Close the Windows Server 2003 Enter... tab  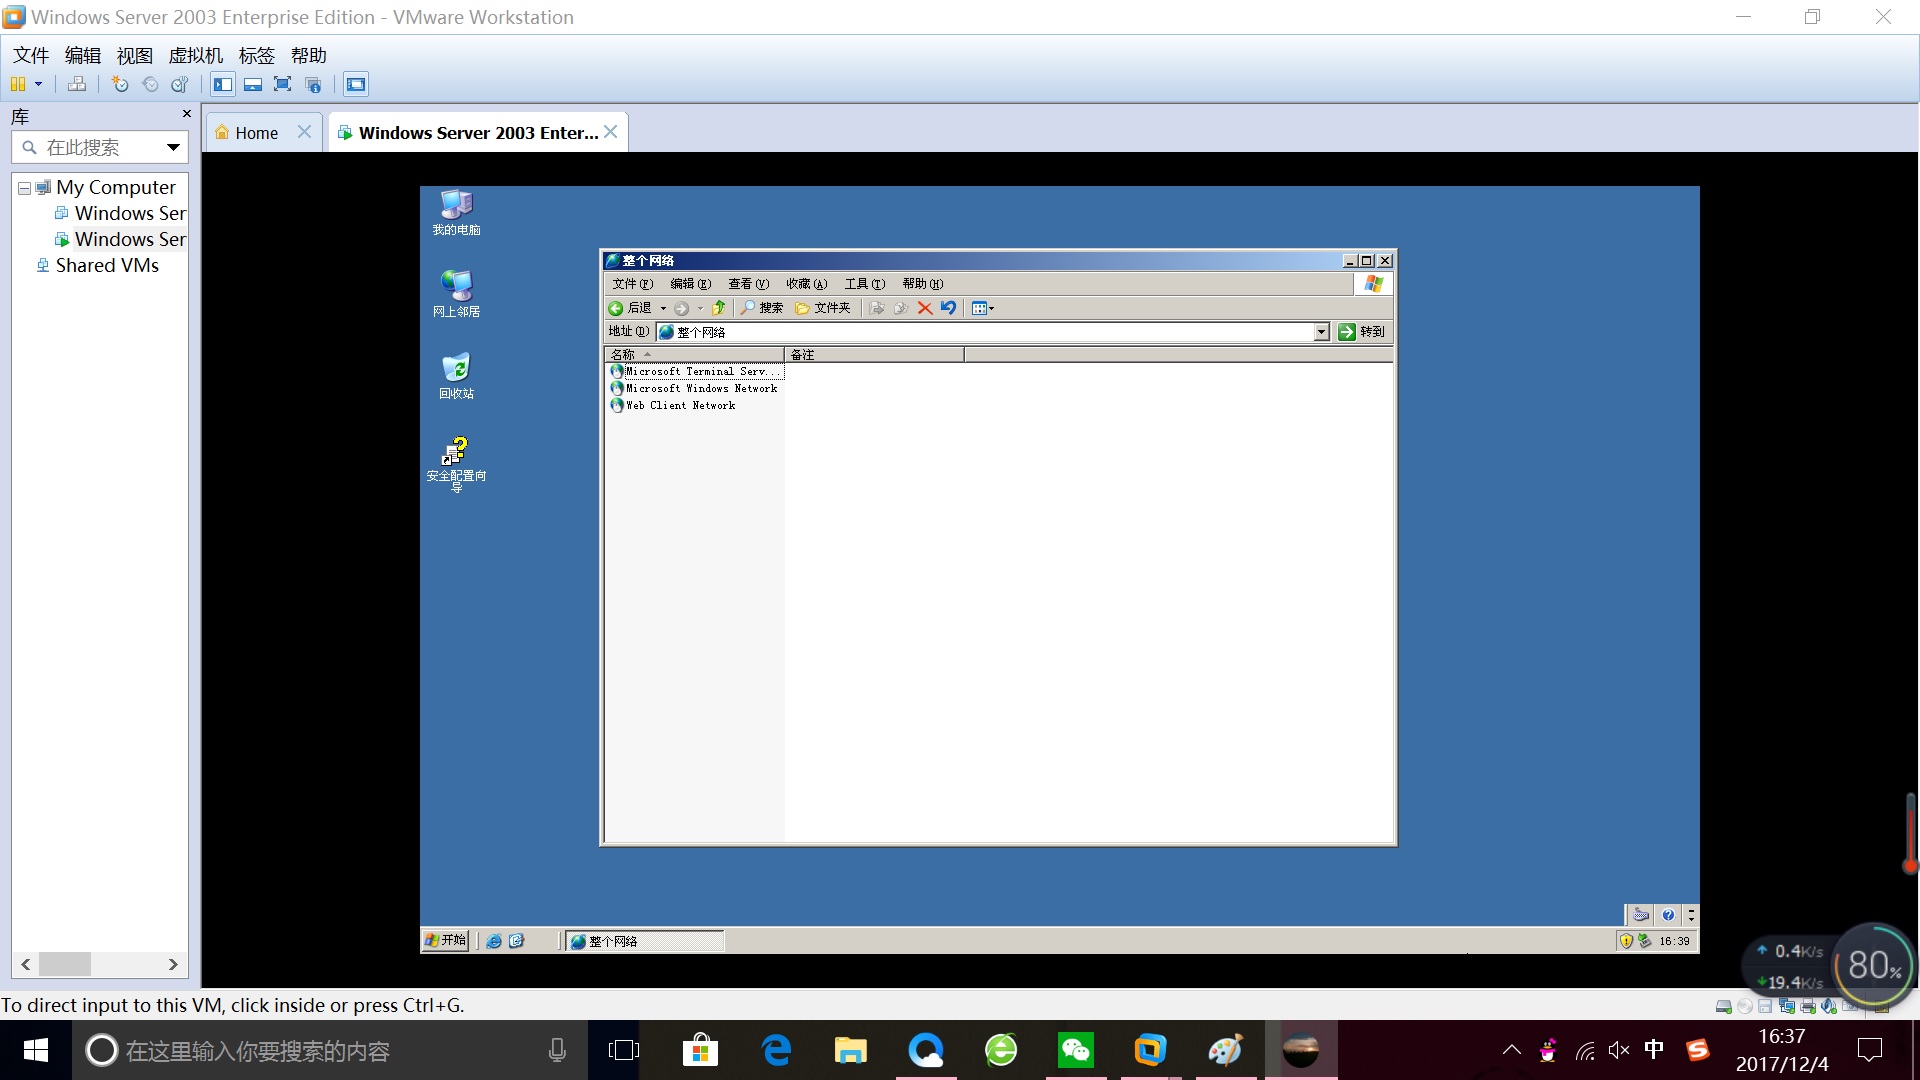pyautogui.click(x=611, y=132)
